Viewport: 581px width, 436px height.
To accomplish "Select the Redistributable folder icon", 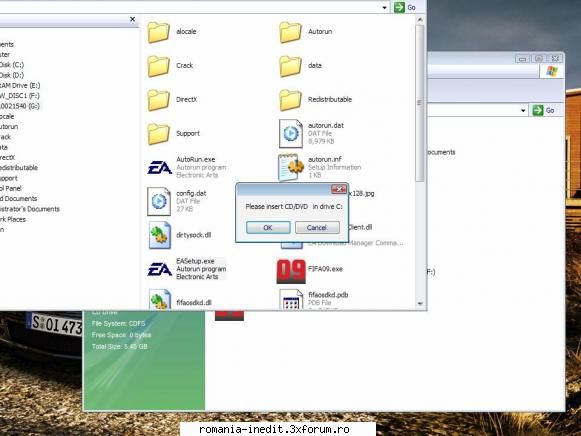I will tap(290, 100).
